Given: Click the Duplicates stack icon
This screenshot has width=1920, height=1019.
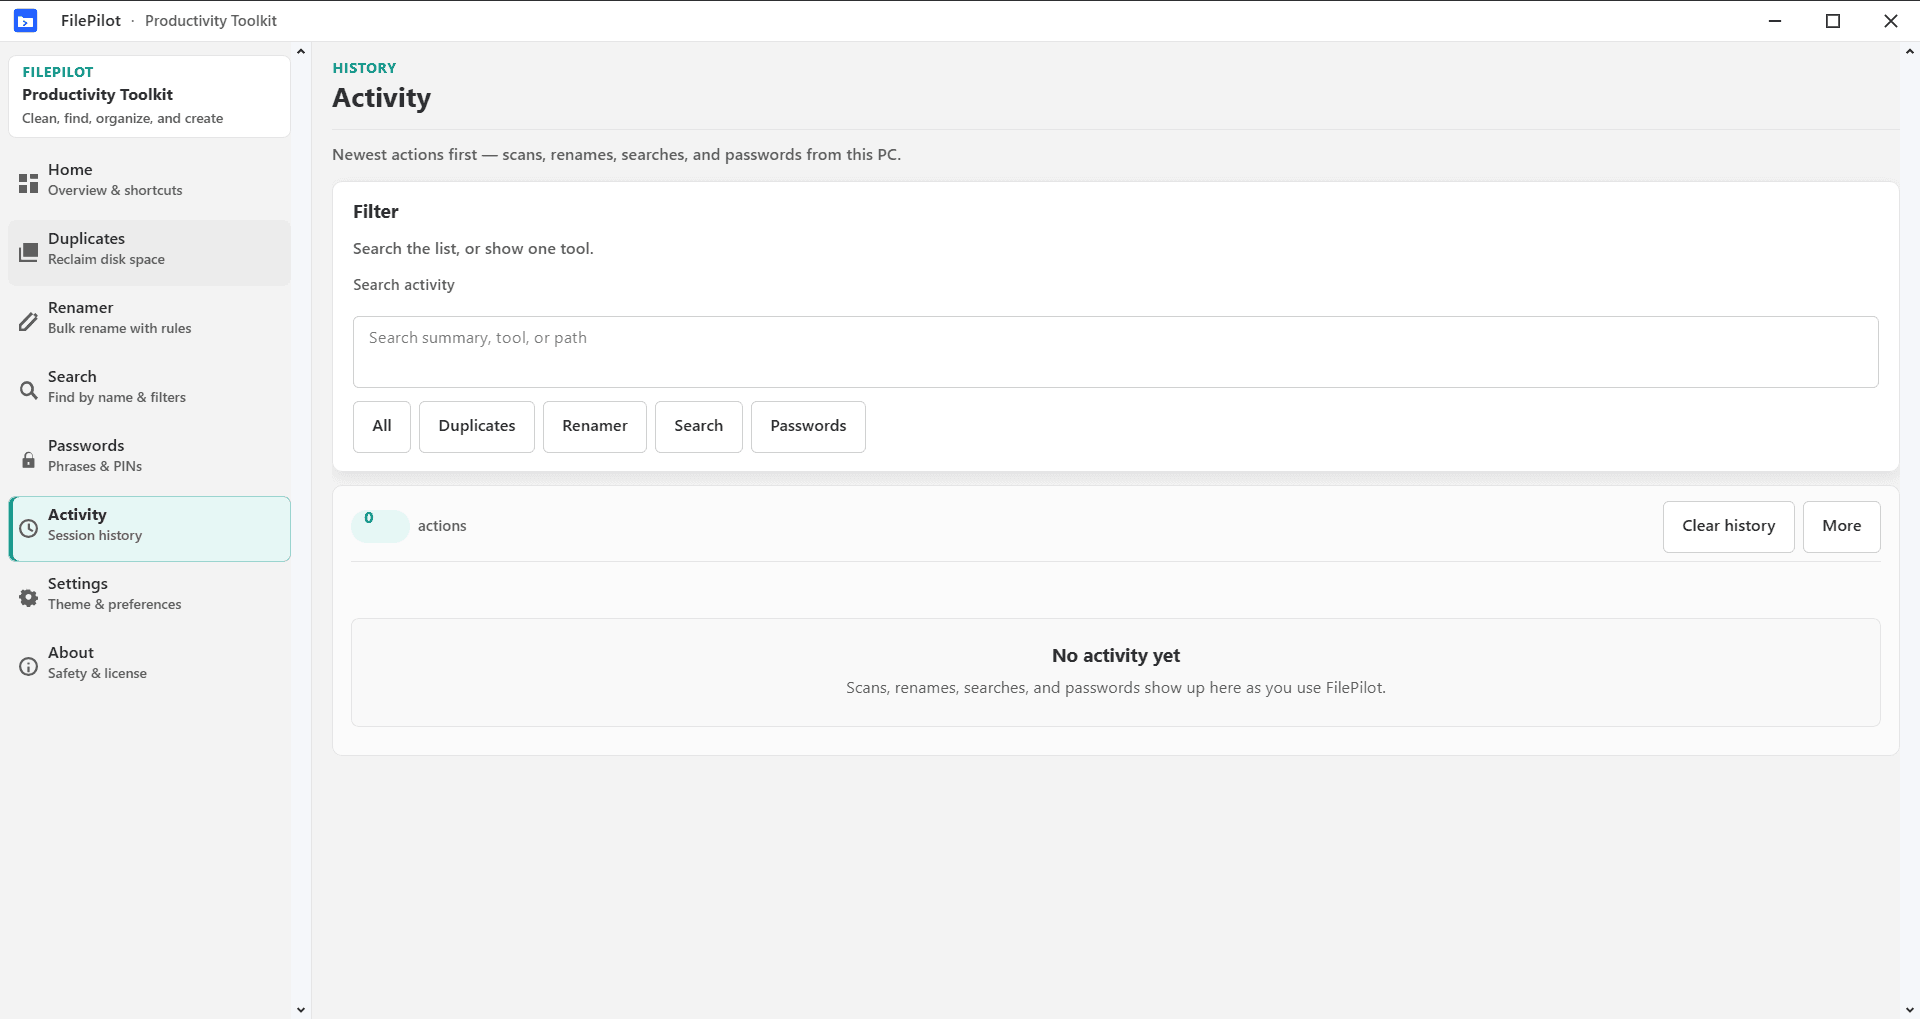Looking at the screenshot, I should (x=28, y=253).
